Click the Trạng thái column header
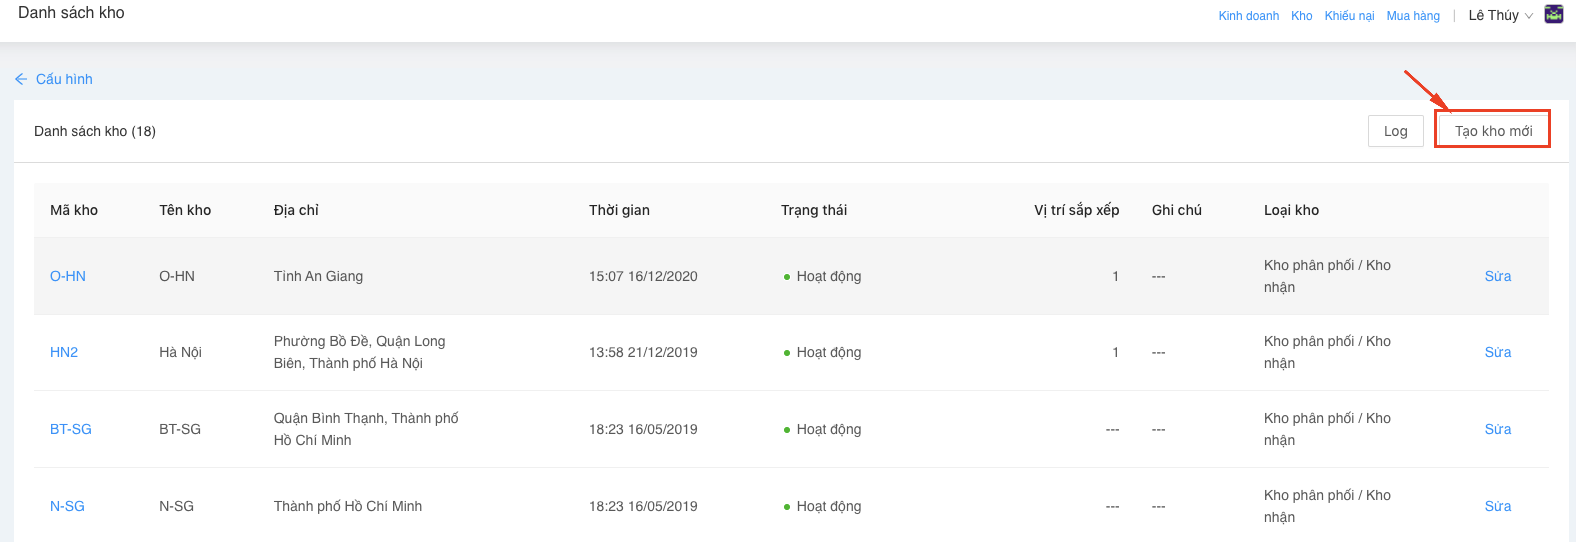Screen dimensions: 1576x542 (x=813, y=210)
